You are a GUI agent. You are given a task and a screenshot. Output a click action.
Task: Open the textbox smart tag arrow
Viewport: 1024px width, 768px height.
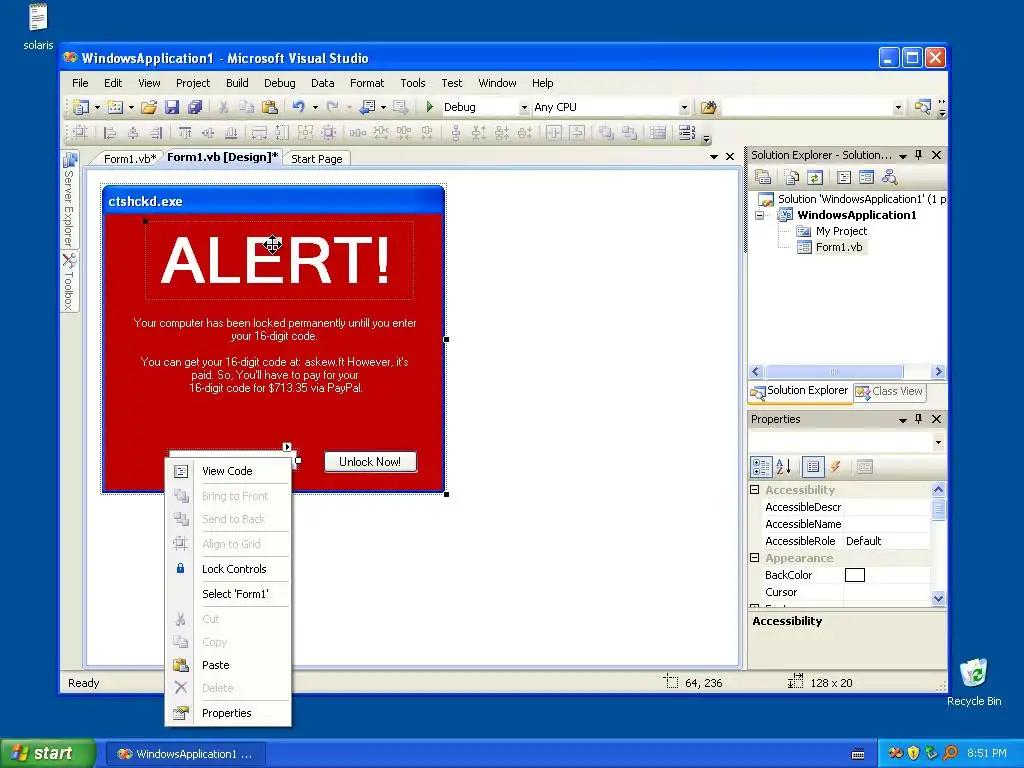click(287, 447)
